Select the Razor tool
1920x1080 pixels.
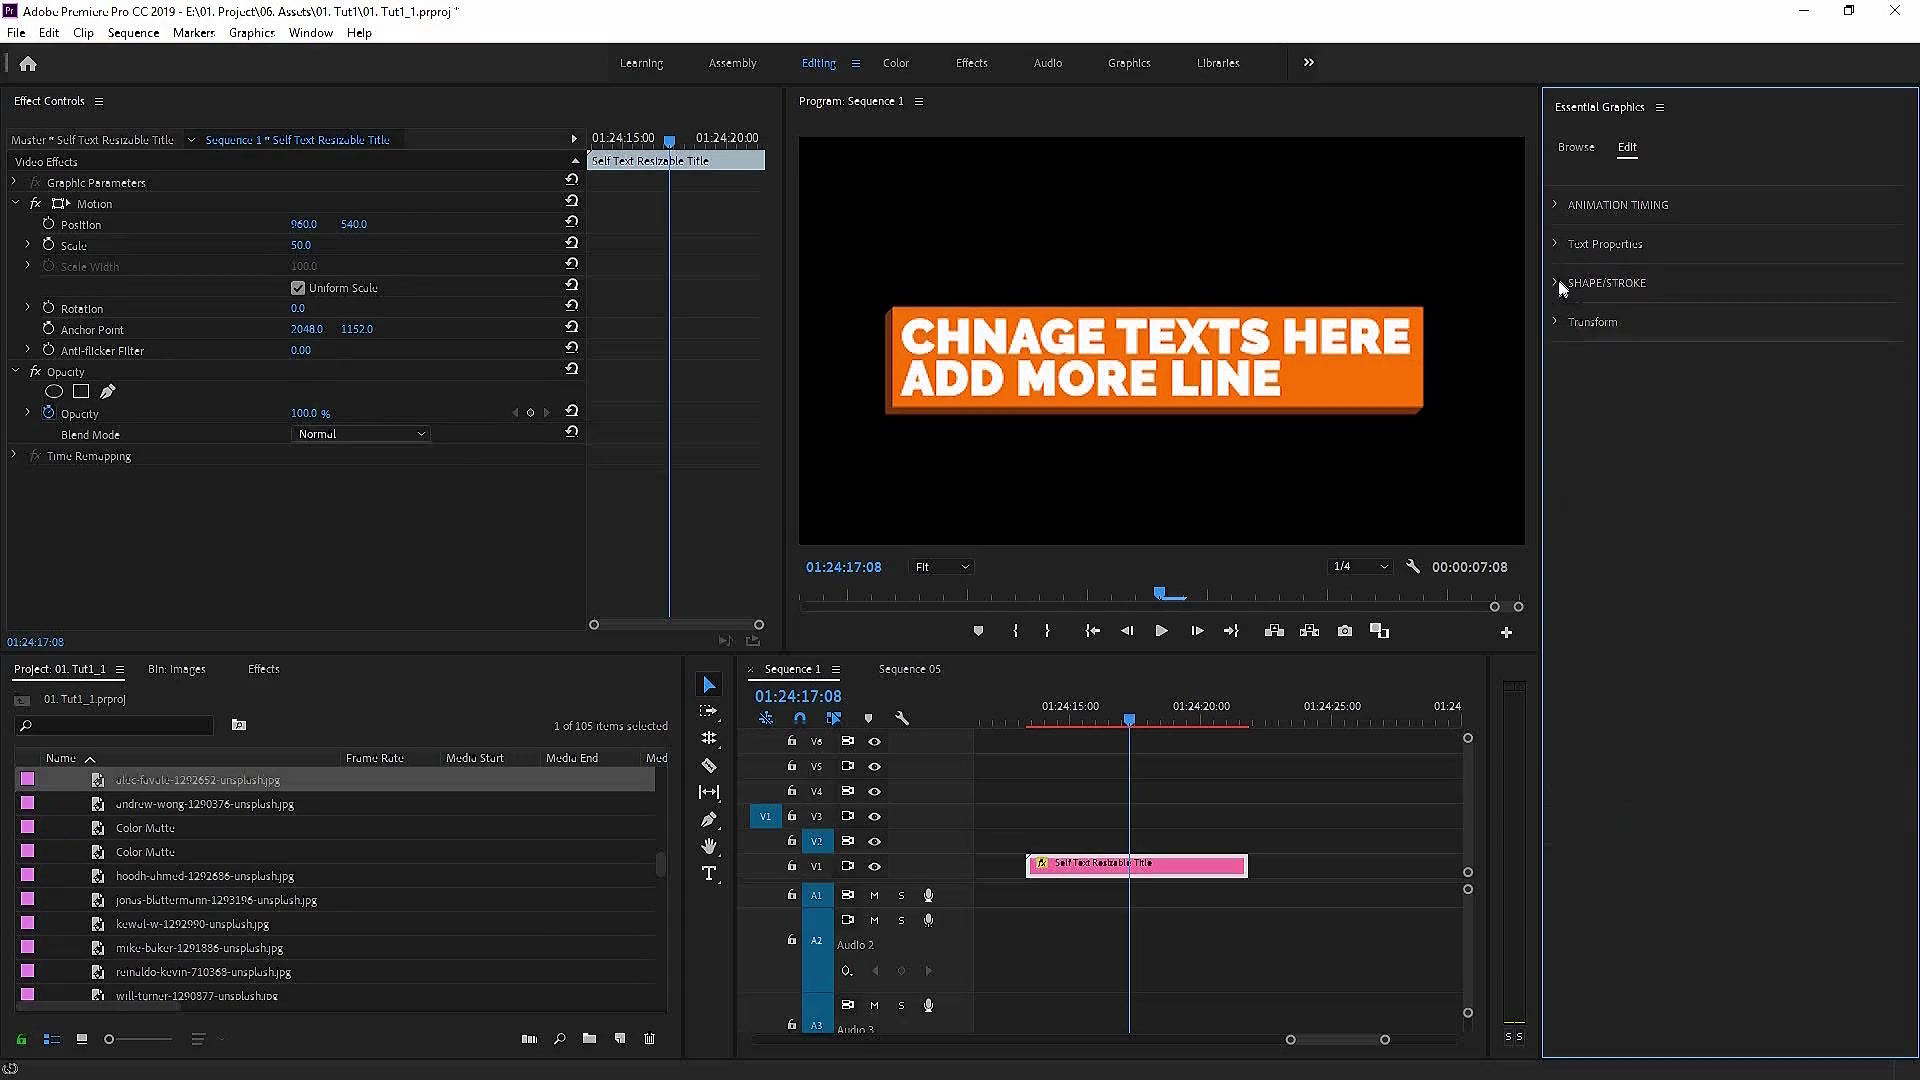click(x=709, y=766)
